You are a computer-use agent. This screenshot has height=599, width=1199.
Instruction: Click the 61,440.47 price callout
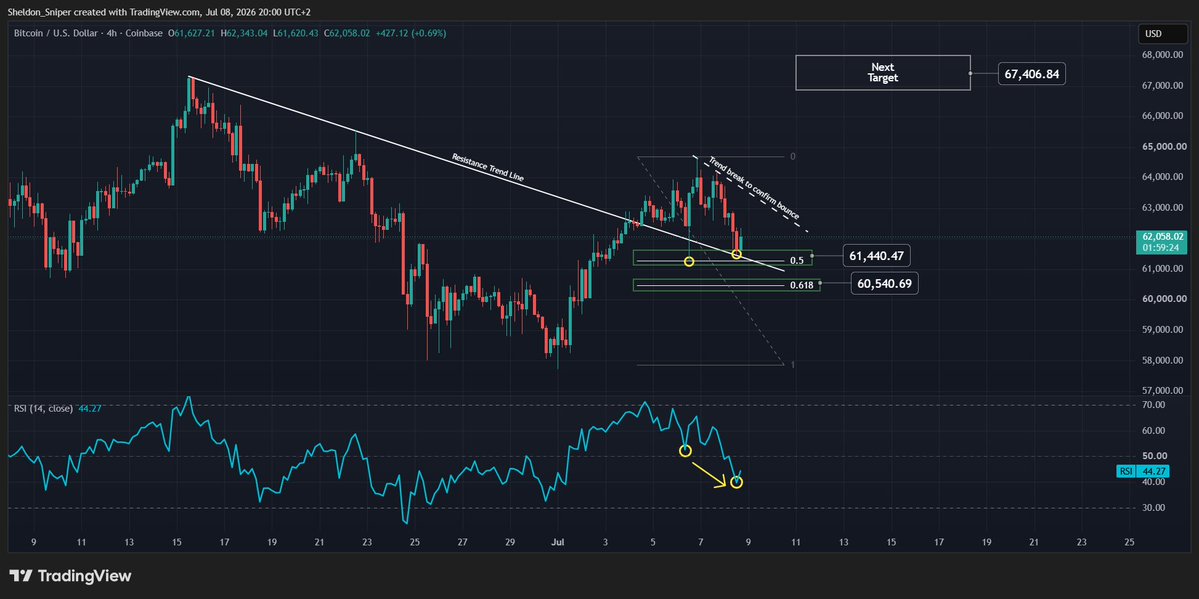876,256
